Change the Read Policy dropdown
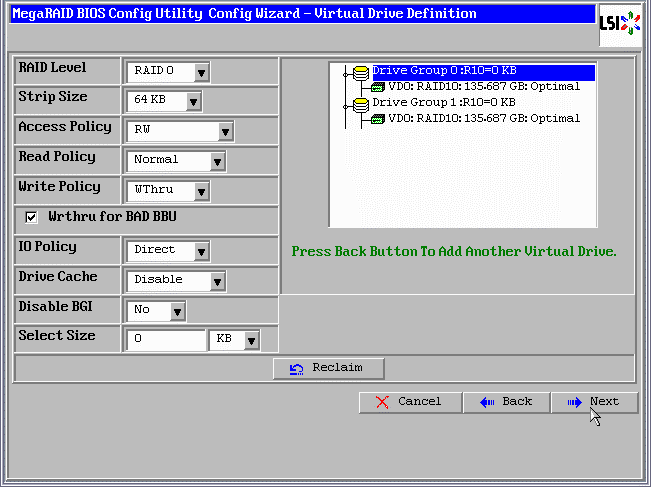Viewport: 651px width, 487px height. click(x=217, y=161)
